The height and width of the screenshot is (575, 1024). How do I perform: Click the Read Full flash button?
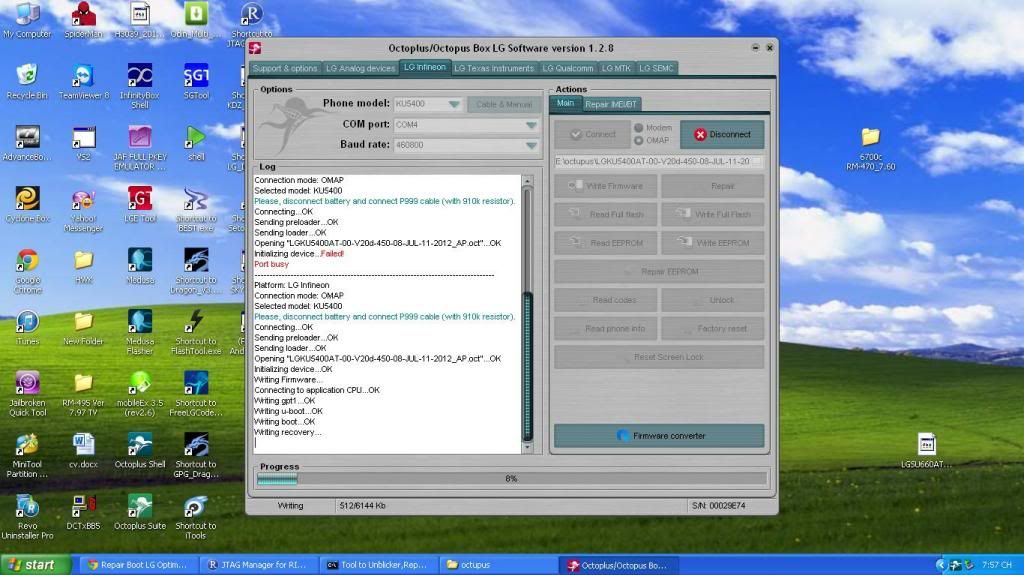pos(605,214)
